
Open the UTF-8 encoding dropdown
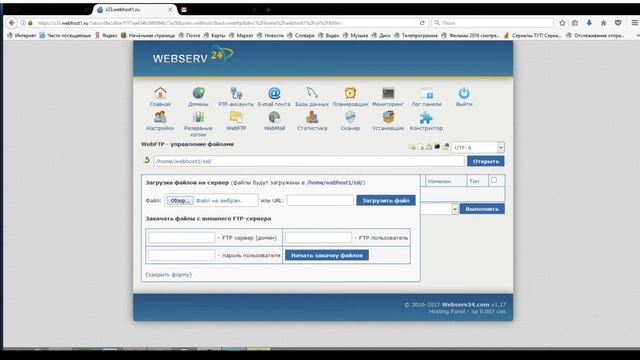click(x=478, y=147)
